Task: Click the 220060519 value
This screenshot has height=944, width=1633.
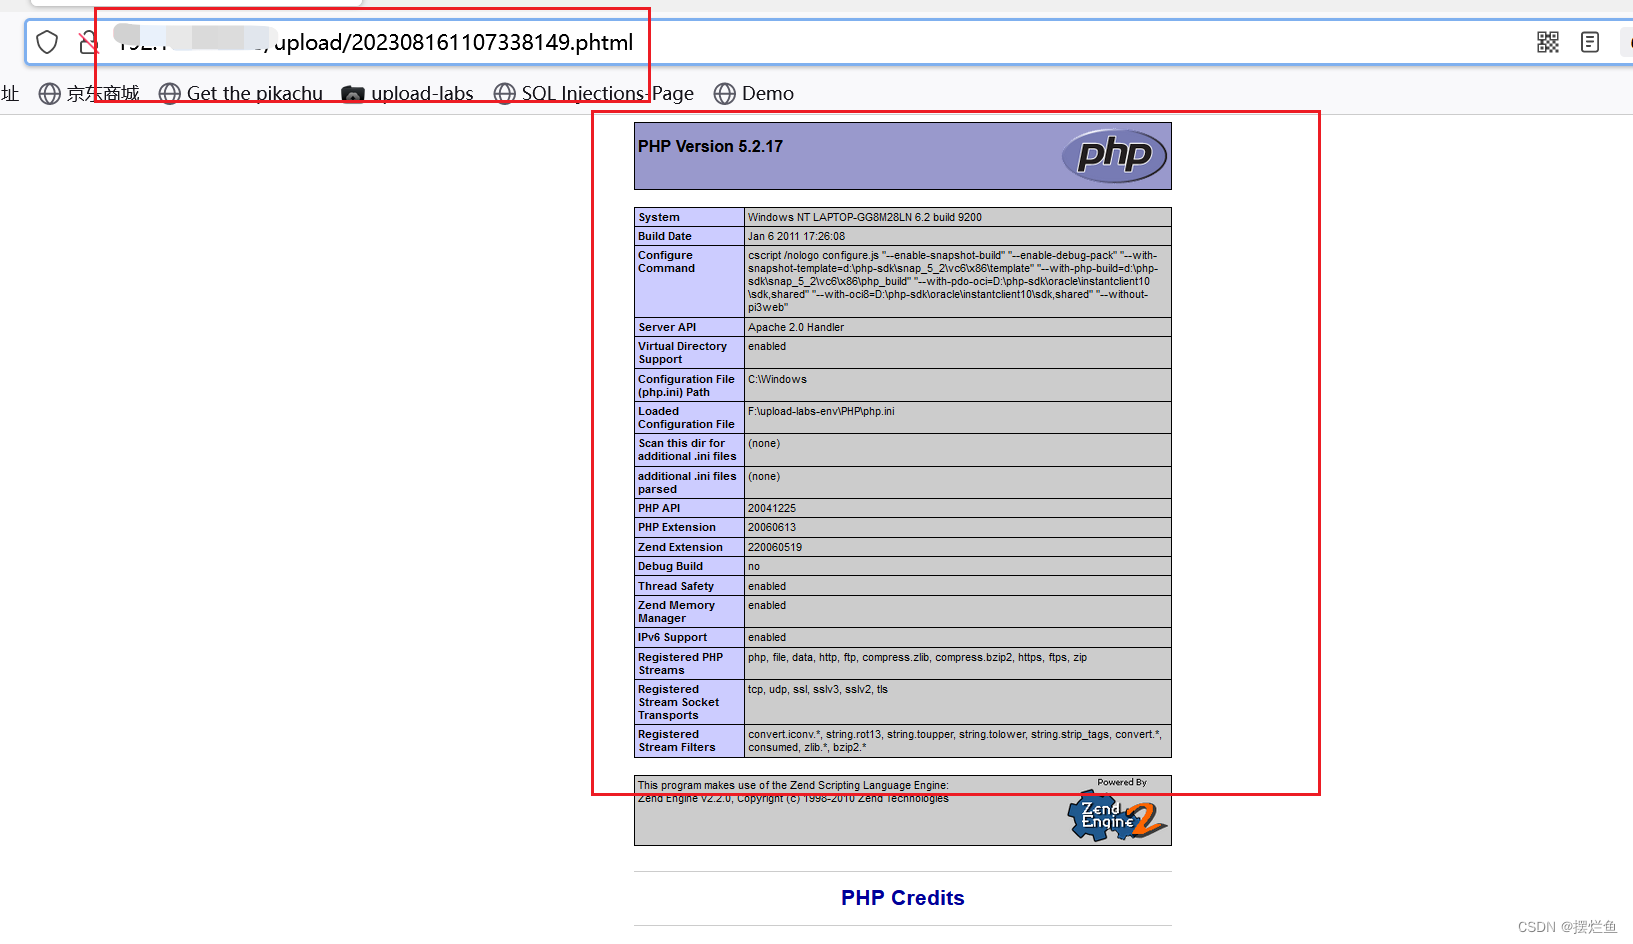Action: point(775,547)
